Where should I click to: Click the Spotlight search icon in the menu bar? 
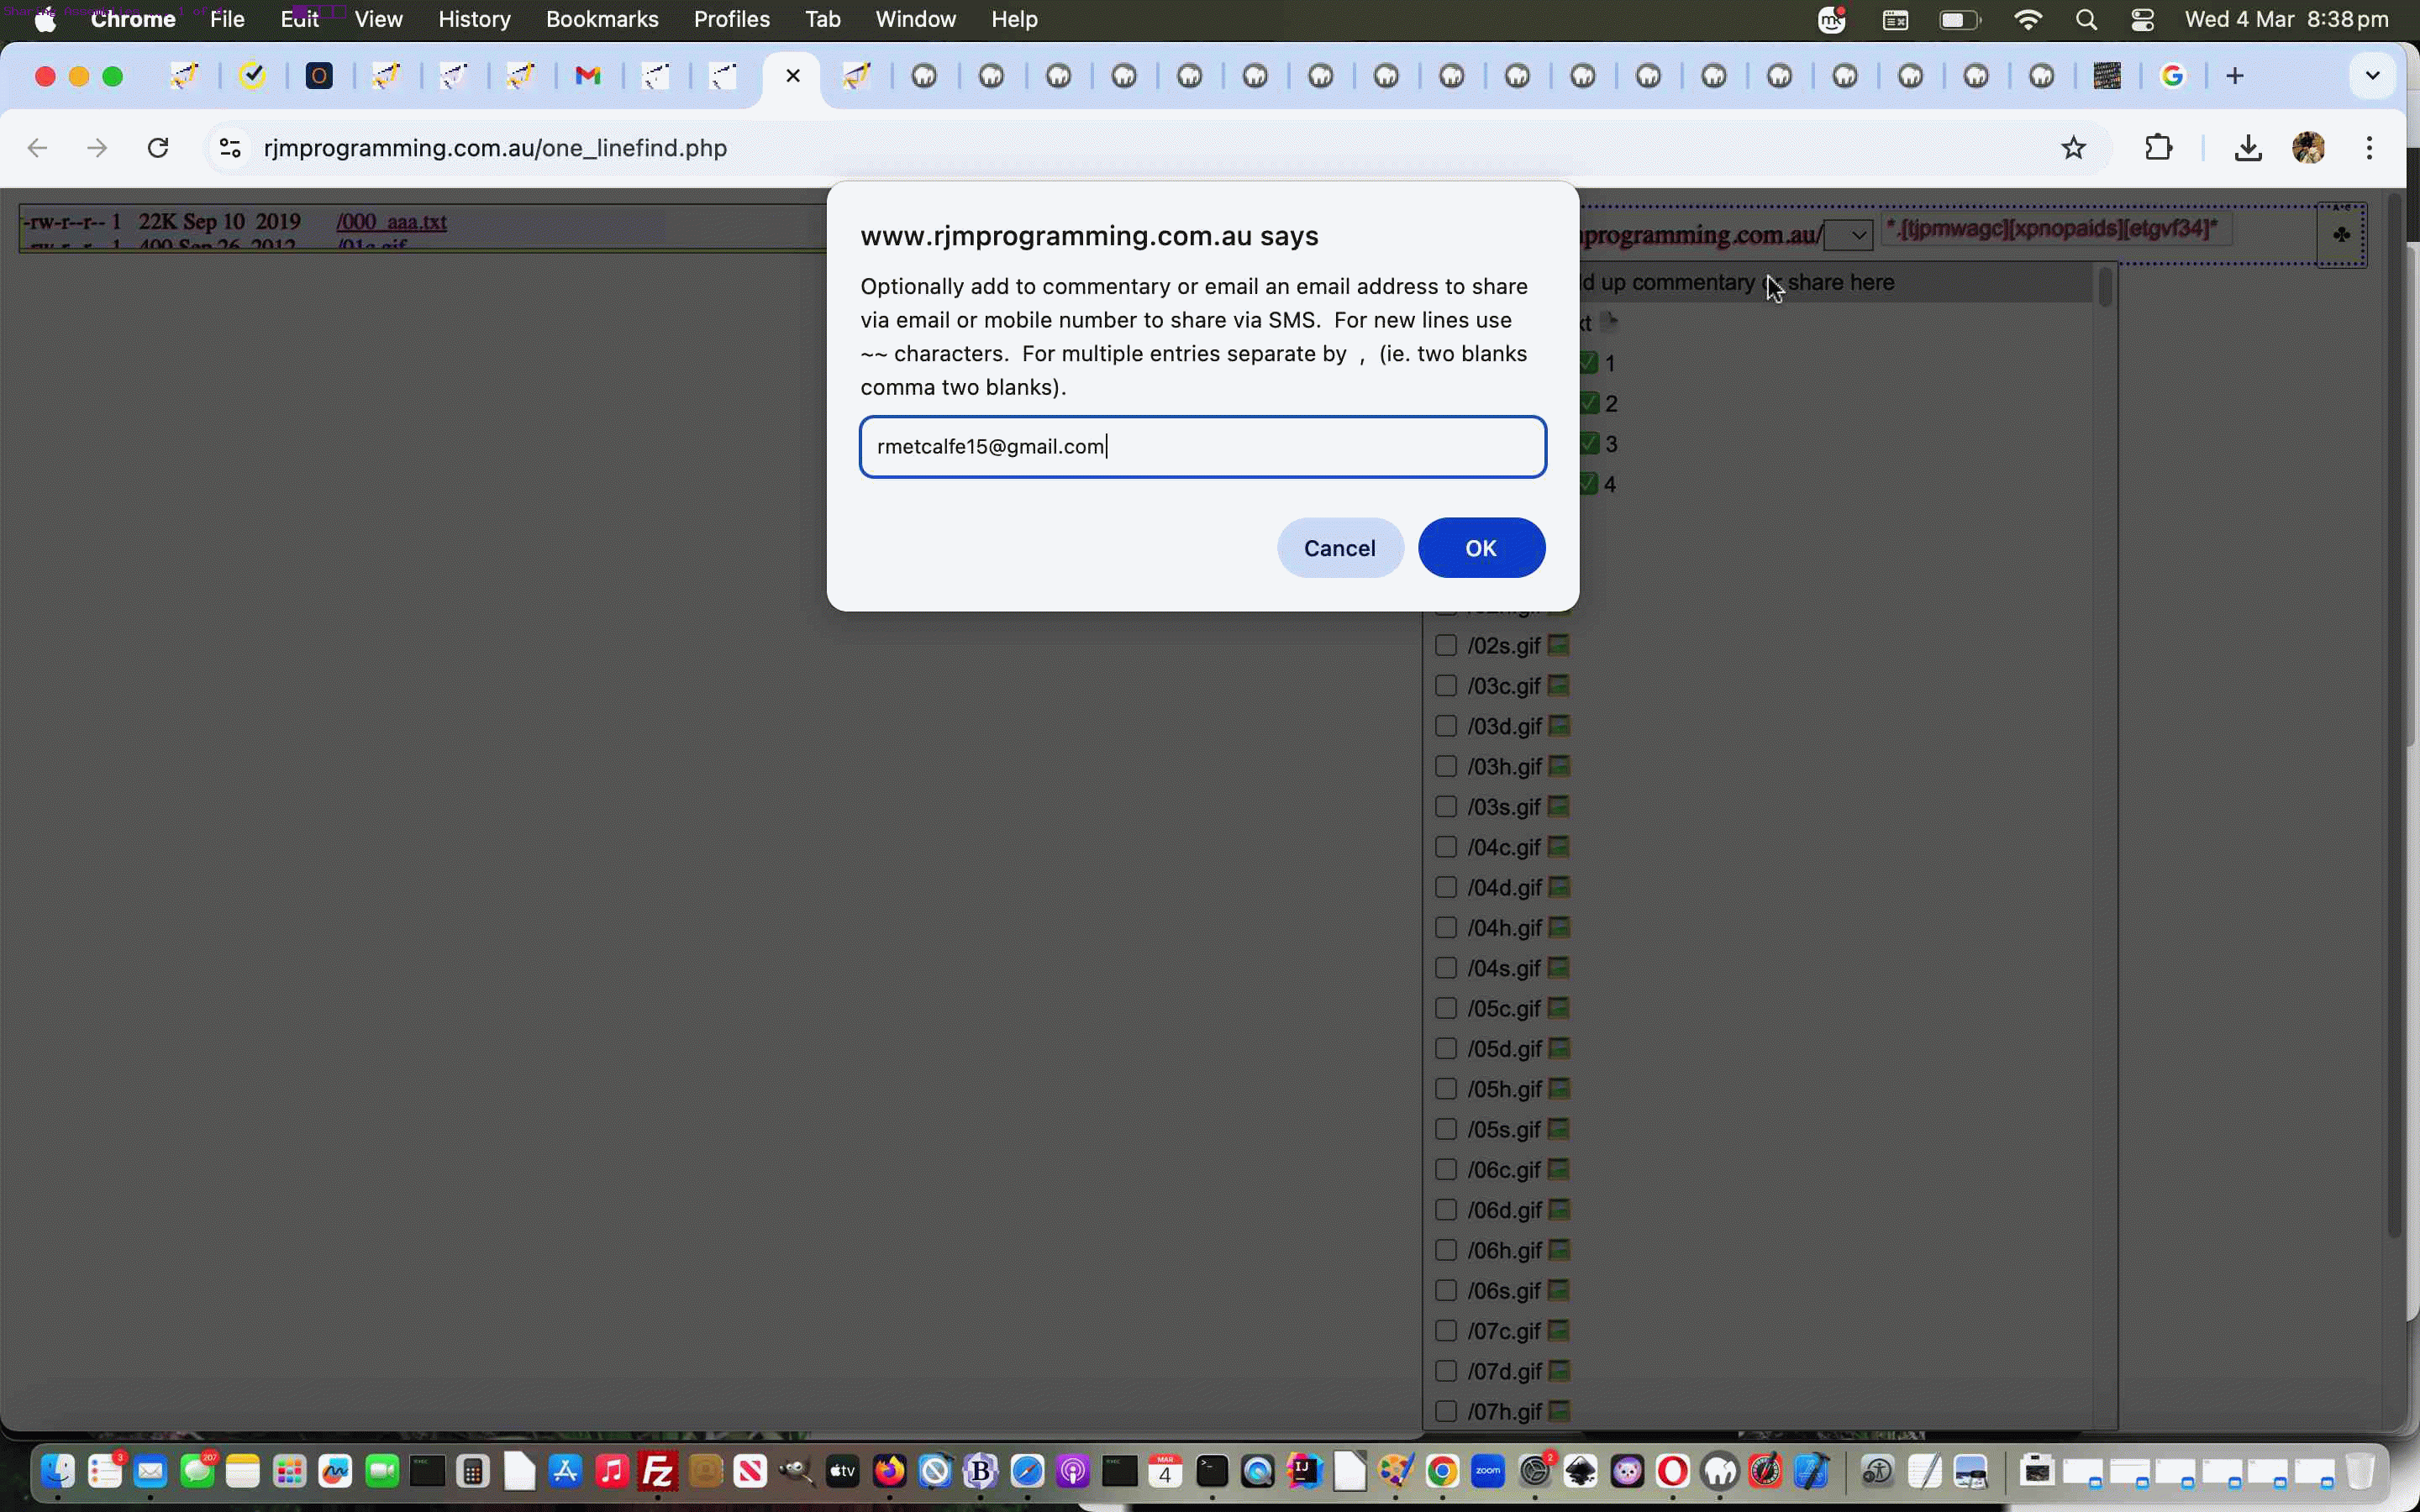[2086, 20]
